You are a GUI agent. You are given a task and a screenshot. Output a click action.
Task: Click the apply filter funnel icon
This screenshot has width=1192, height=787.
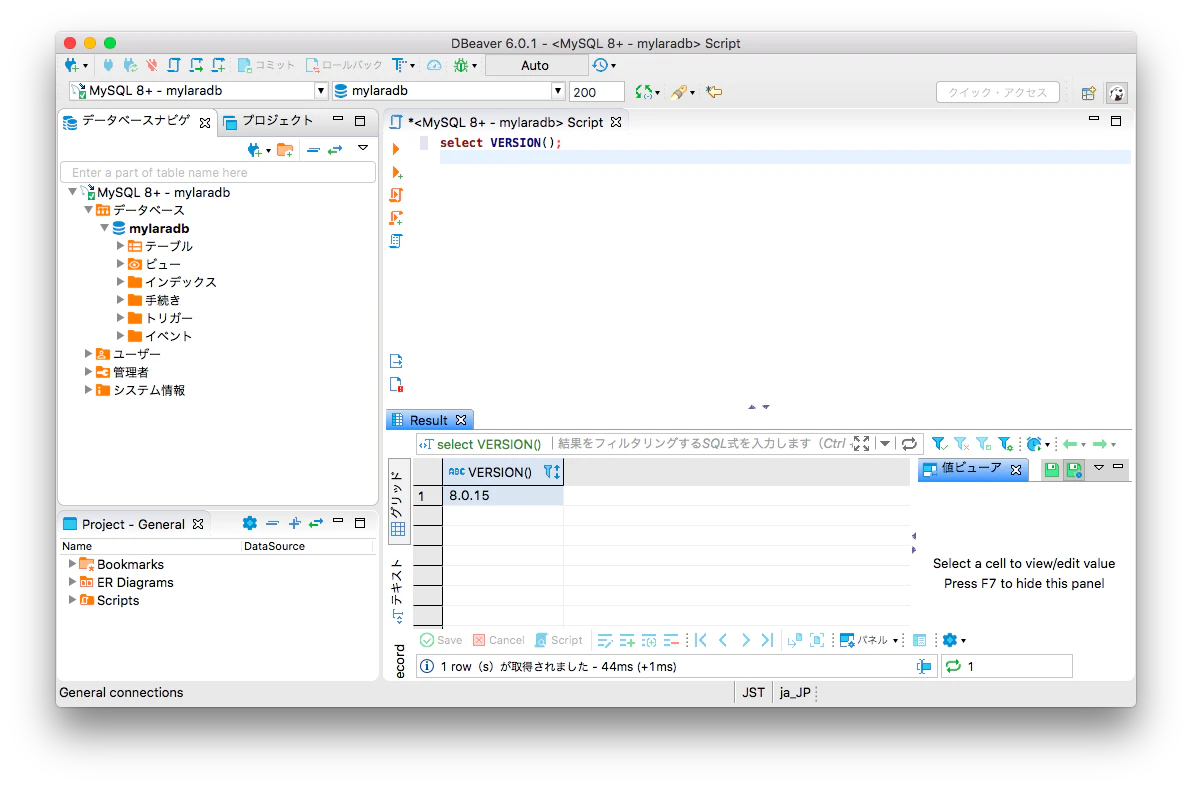coord(939,444)
